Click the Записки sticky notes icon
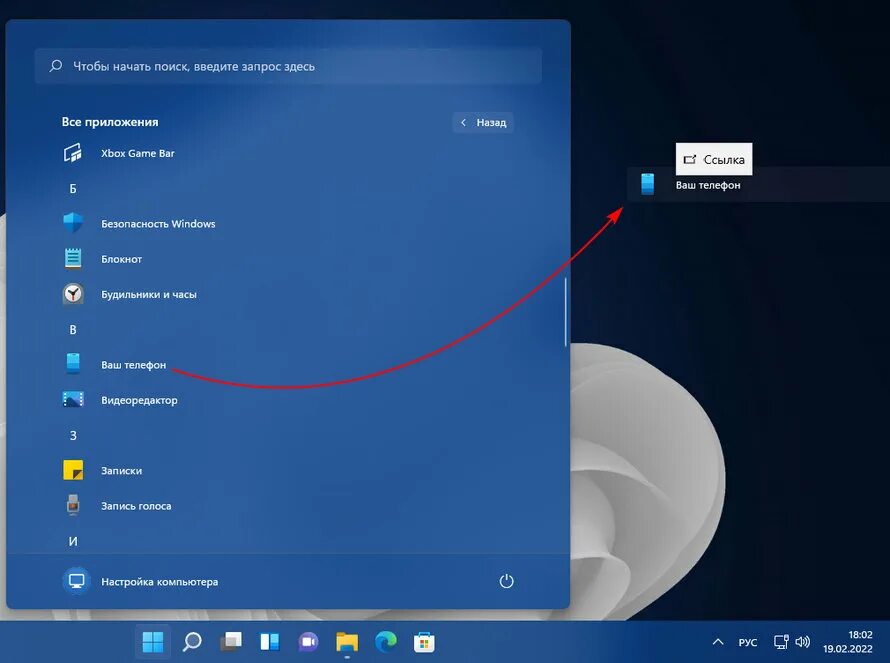Screen dimensions: 890x663 click(73, 470)
